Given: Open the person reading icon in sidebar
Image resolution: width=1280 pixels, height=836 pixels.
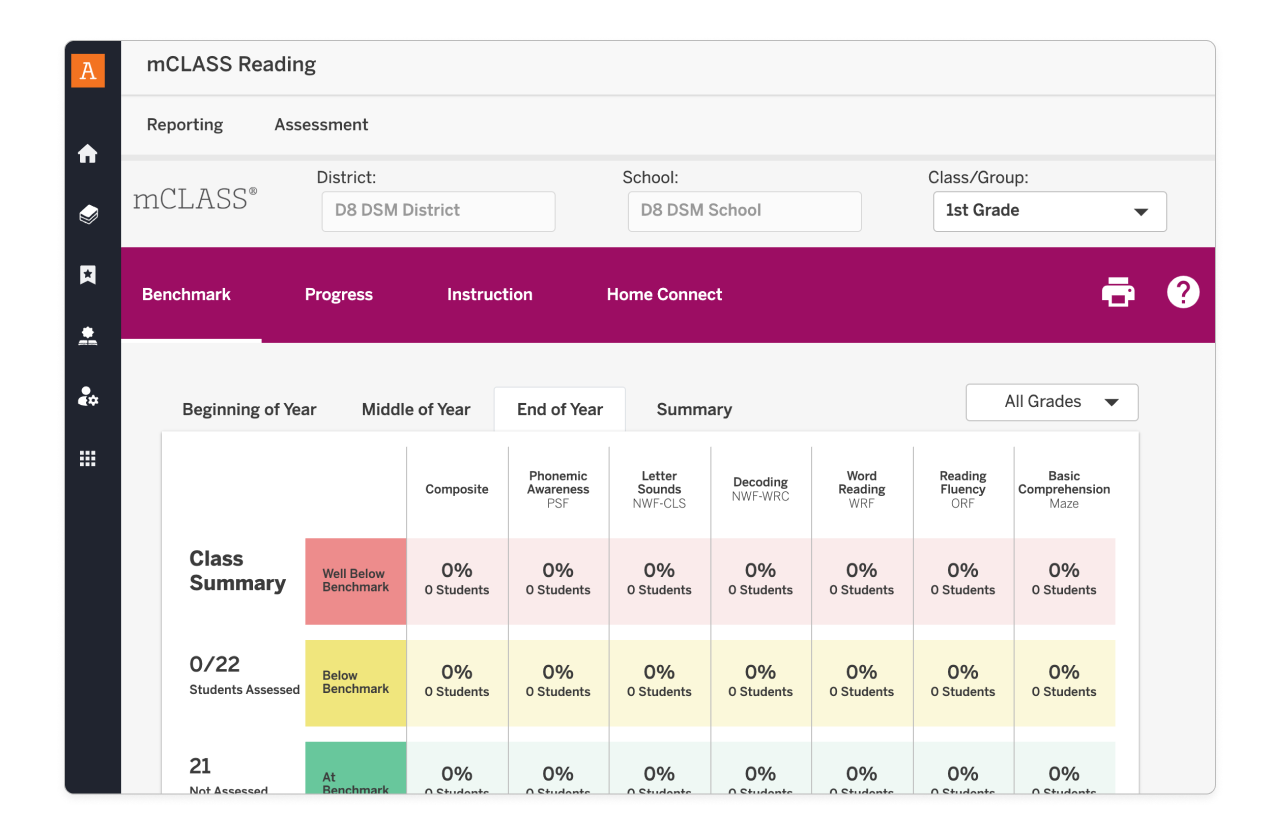Looking at the screenshot, I should click(88, 336).
